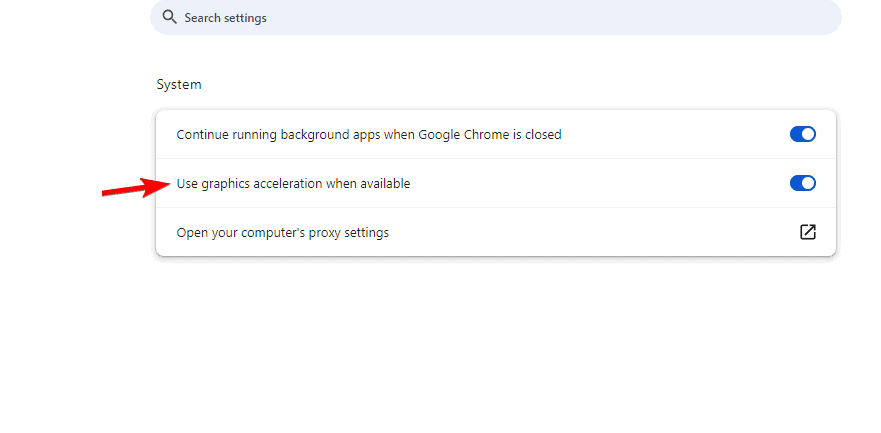Select the background apps setting label
This screenshot has width=881, height=433.
pos(368,134)
